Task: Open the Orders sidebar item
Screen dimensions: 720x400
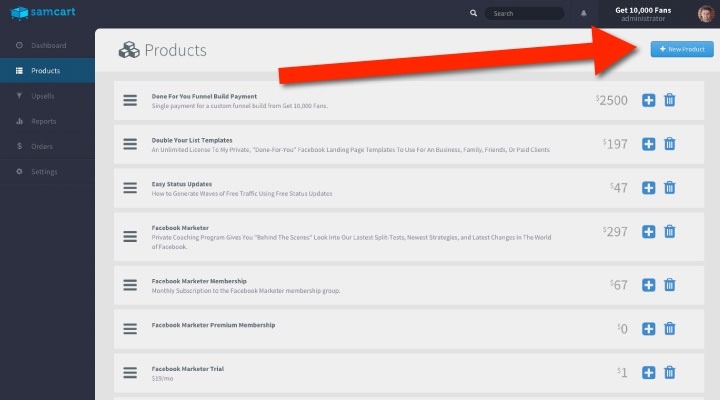Action: 47,146
